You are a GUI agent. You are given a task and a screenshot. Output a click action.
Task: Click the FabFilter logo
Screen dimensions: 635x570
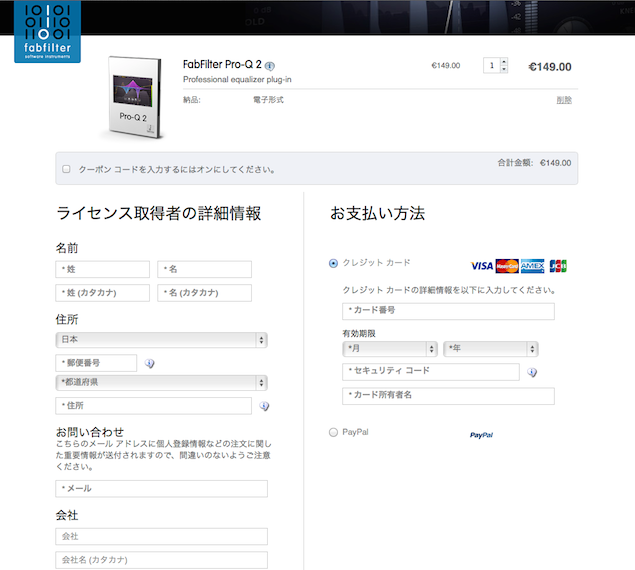pyautogui.click(x=47, y=32)
